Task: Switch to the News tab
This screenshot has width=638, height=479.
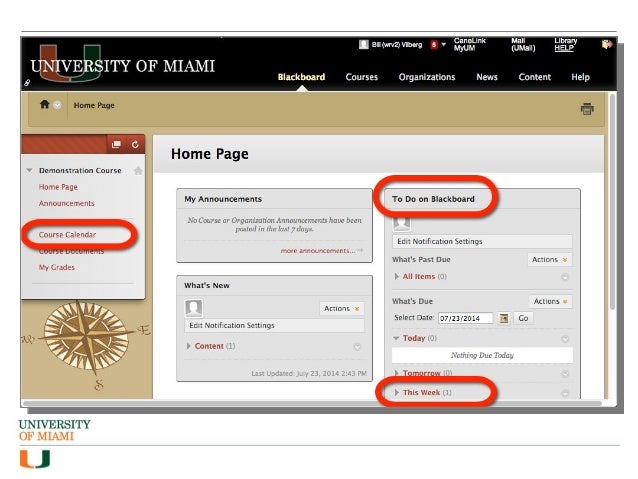Action: [x=487, y=77]
